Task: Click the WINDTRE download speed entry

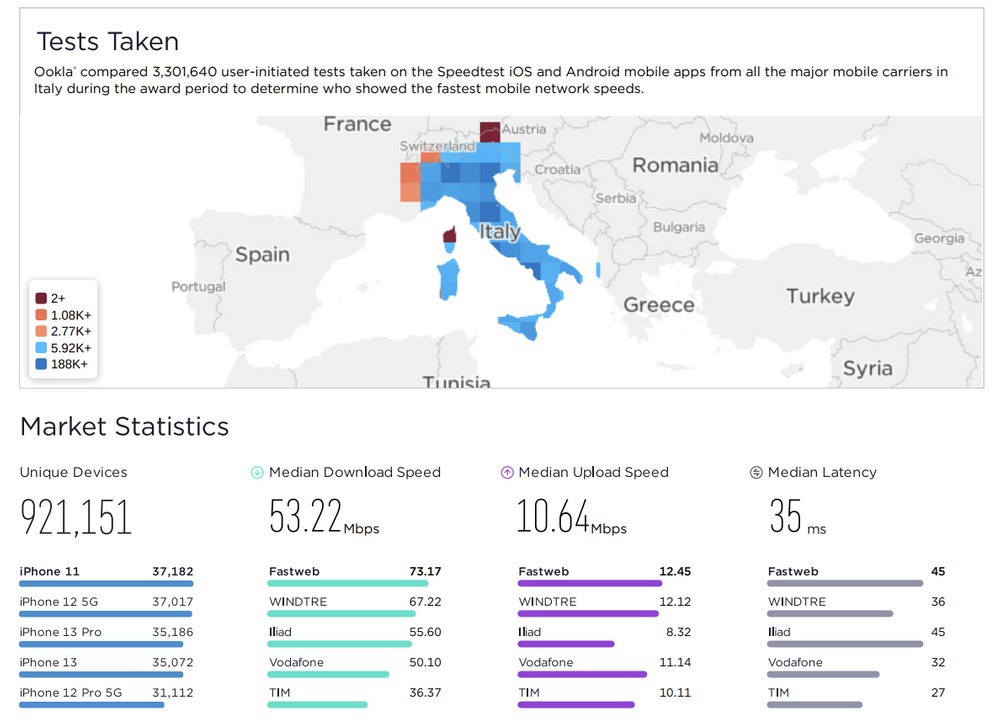Action: [355, 602]
